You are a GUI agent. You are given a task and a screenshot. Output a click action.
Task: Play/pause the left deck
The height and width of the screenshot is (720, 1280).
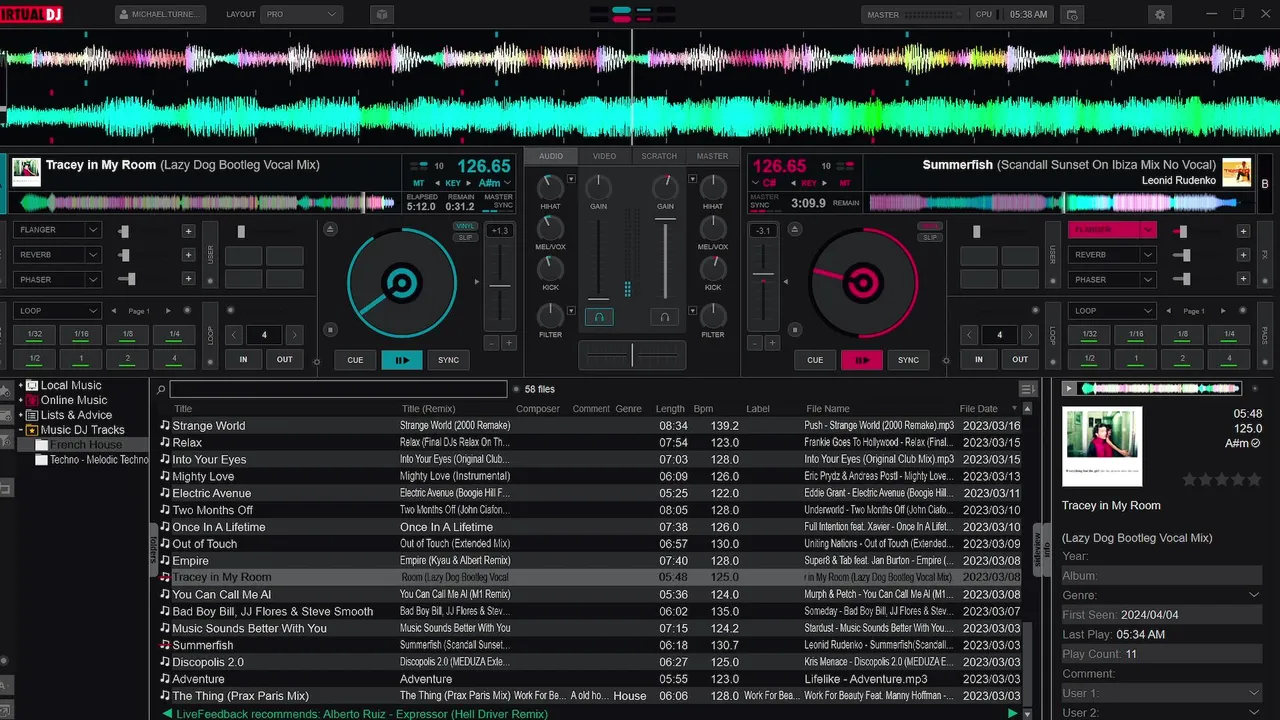click(x=402, y=360)
